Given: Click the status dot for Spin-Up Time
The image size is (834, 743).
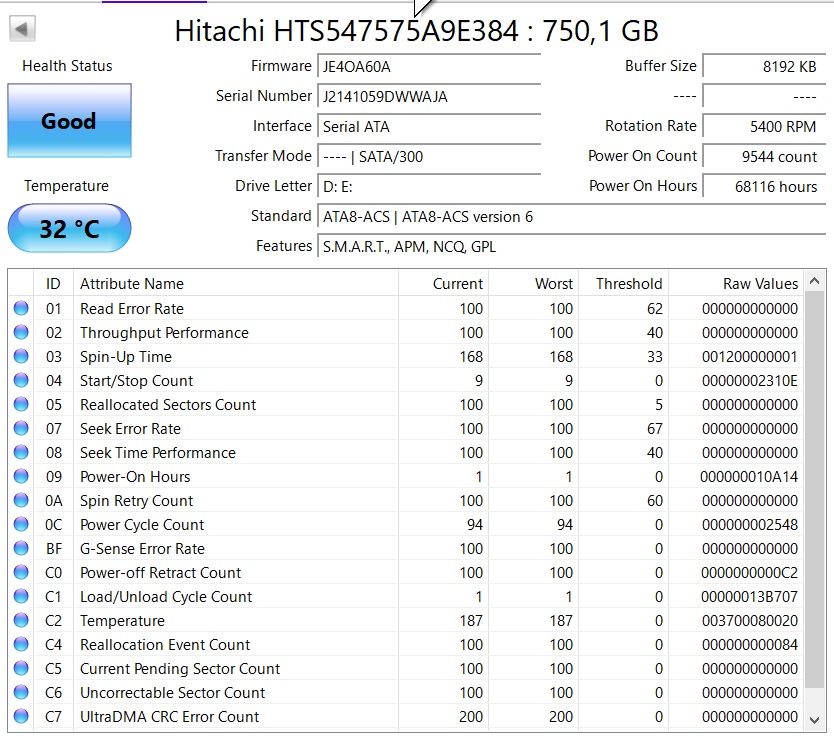Looking at the screenshot, I should (x=21, y=356).
